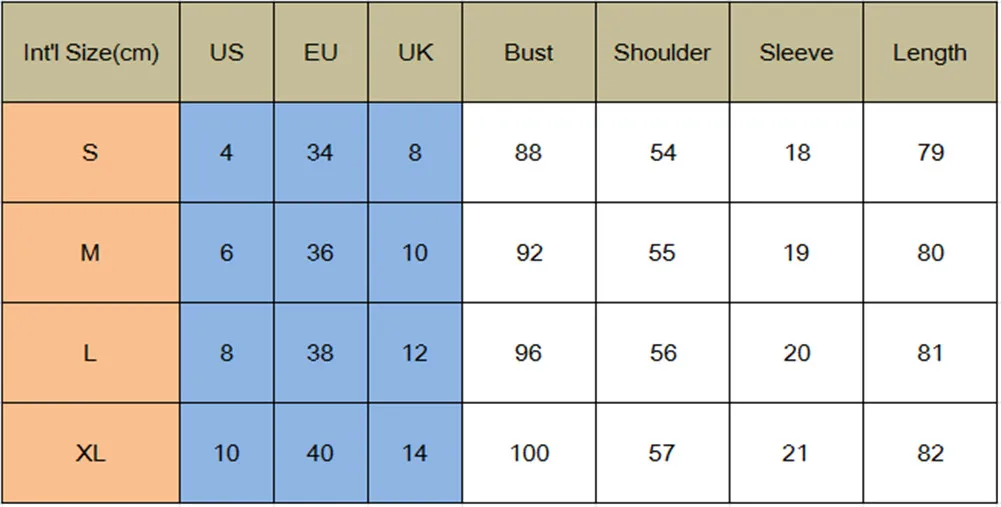1001x507 pixels.
Task: Click the S size row label
Action: coord(91,153)
